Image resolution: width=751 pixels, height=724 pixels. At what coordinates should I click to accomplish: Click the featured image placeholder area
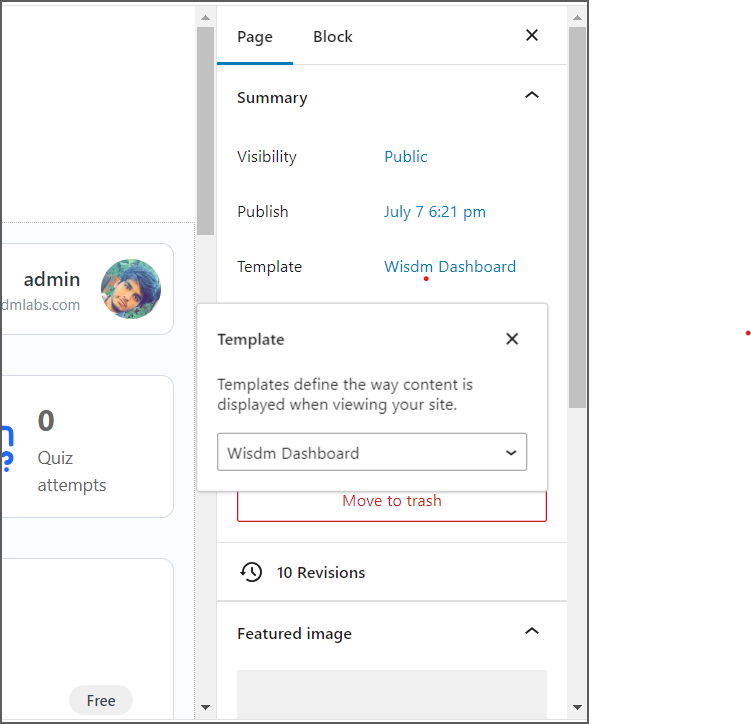(x=391, y=694)
